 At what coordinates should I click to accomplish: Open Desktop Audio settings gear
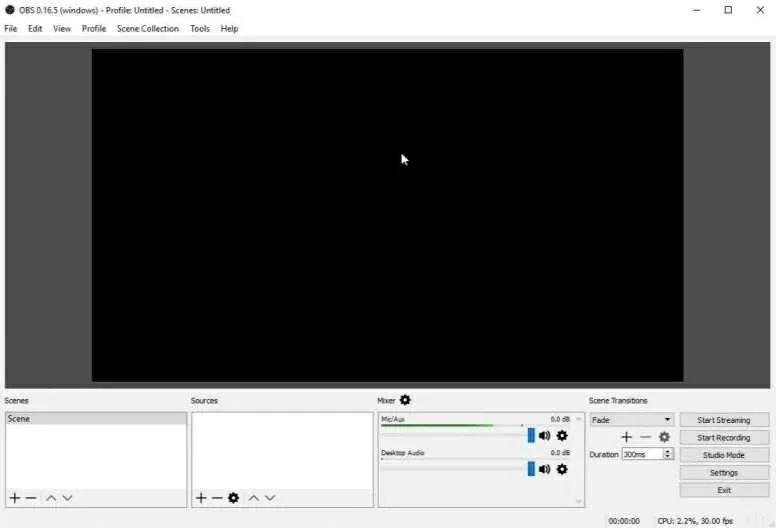[x=562, y=469]
